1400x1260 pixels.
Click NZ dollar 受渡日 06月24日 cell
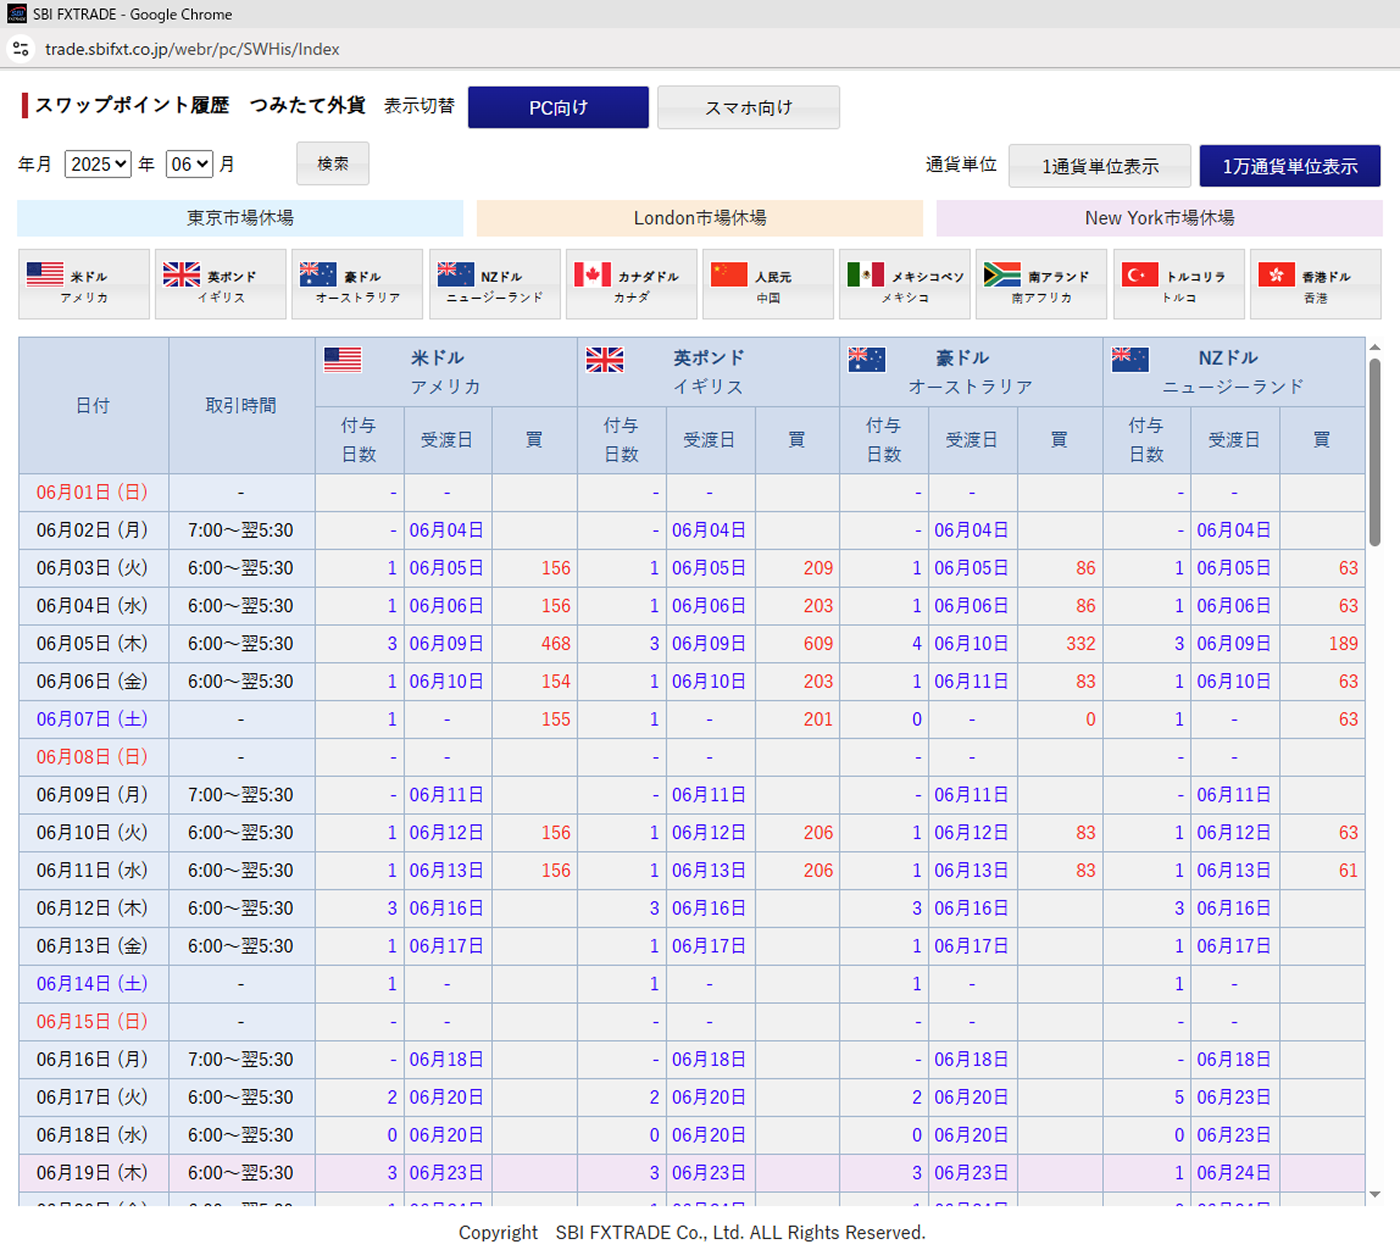(1234, 1173)
